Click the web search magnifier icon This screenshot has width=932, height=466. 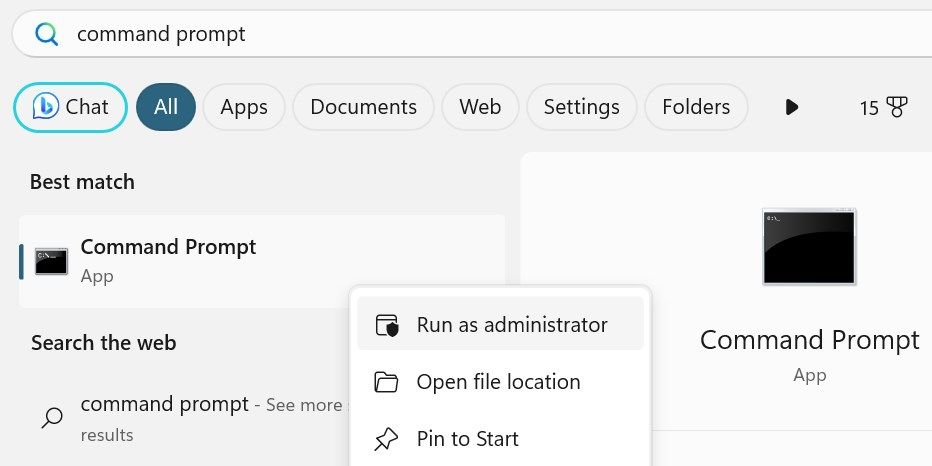[52, 417]
